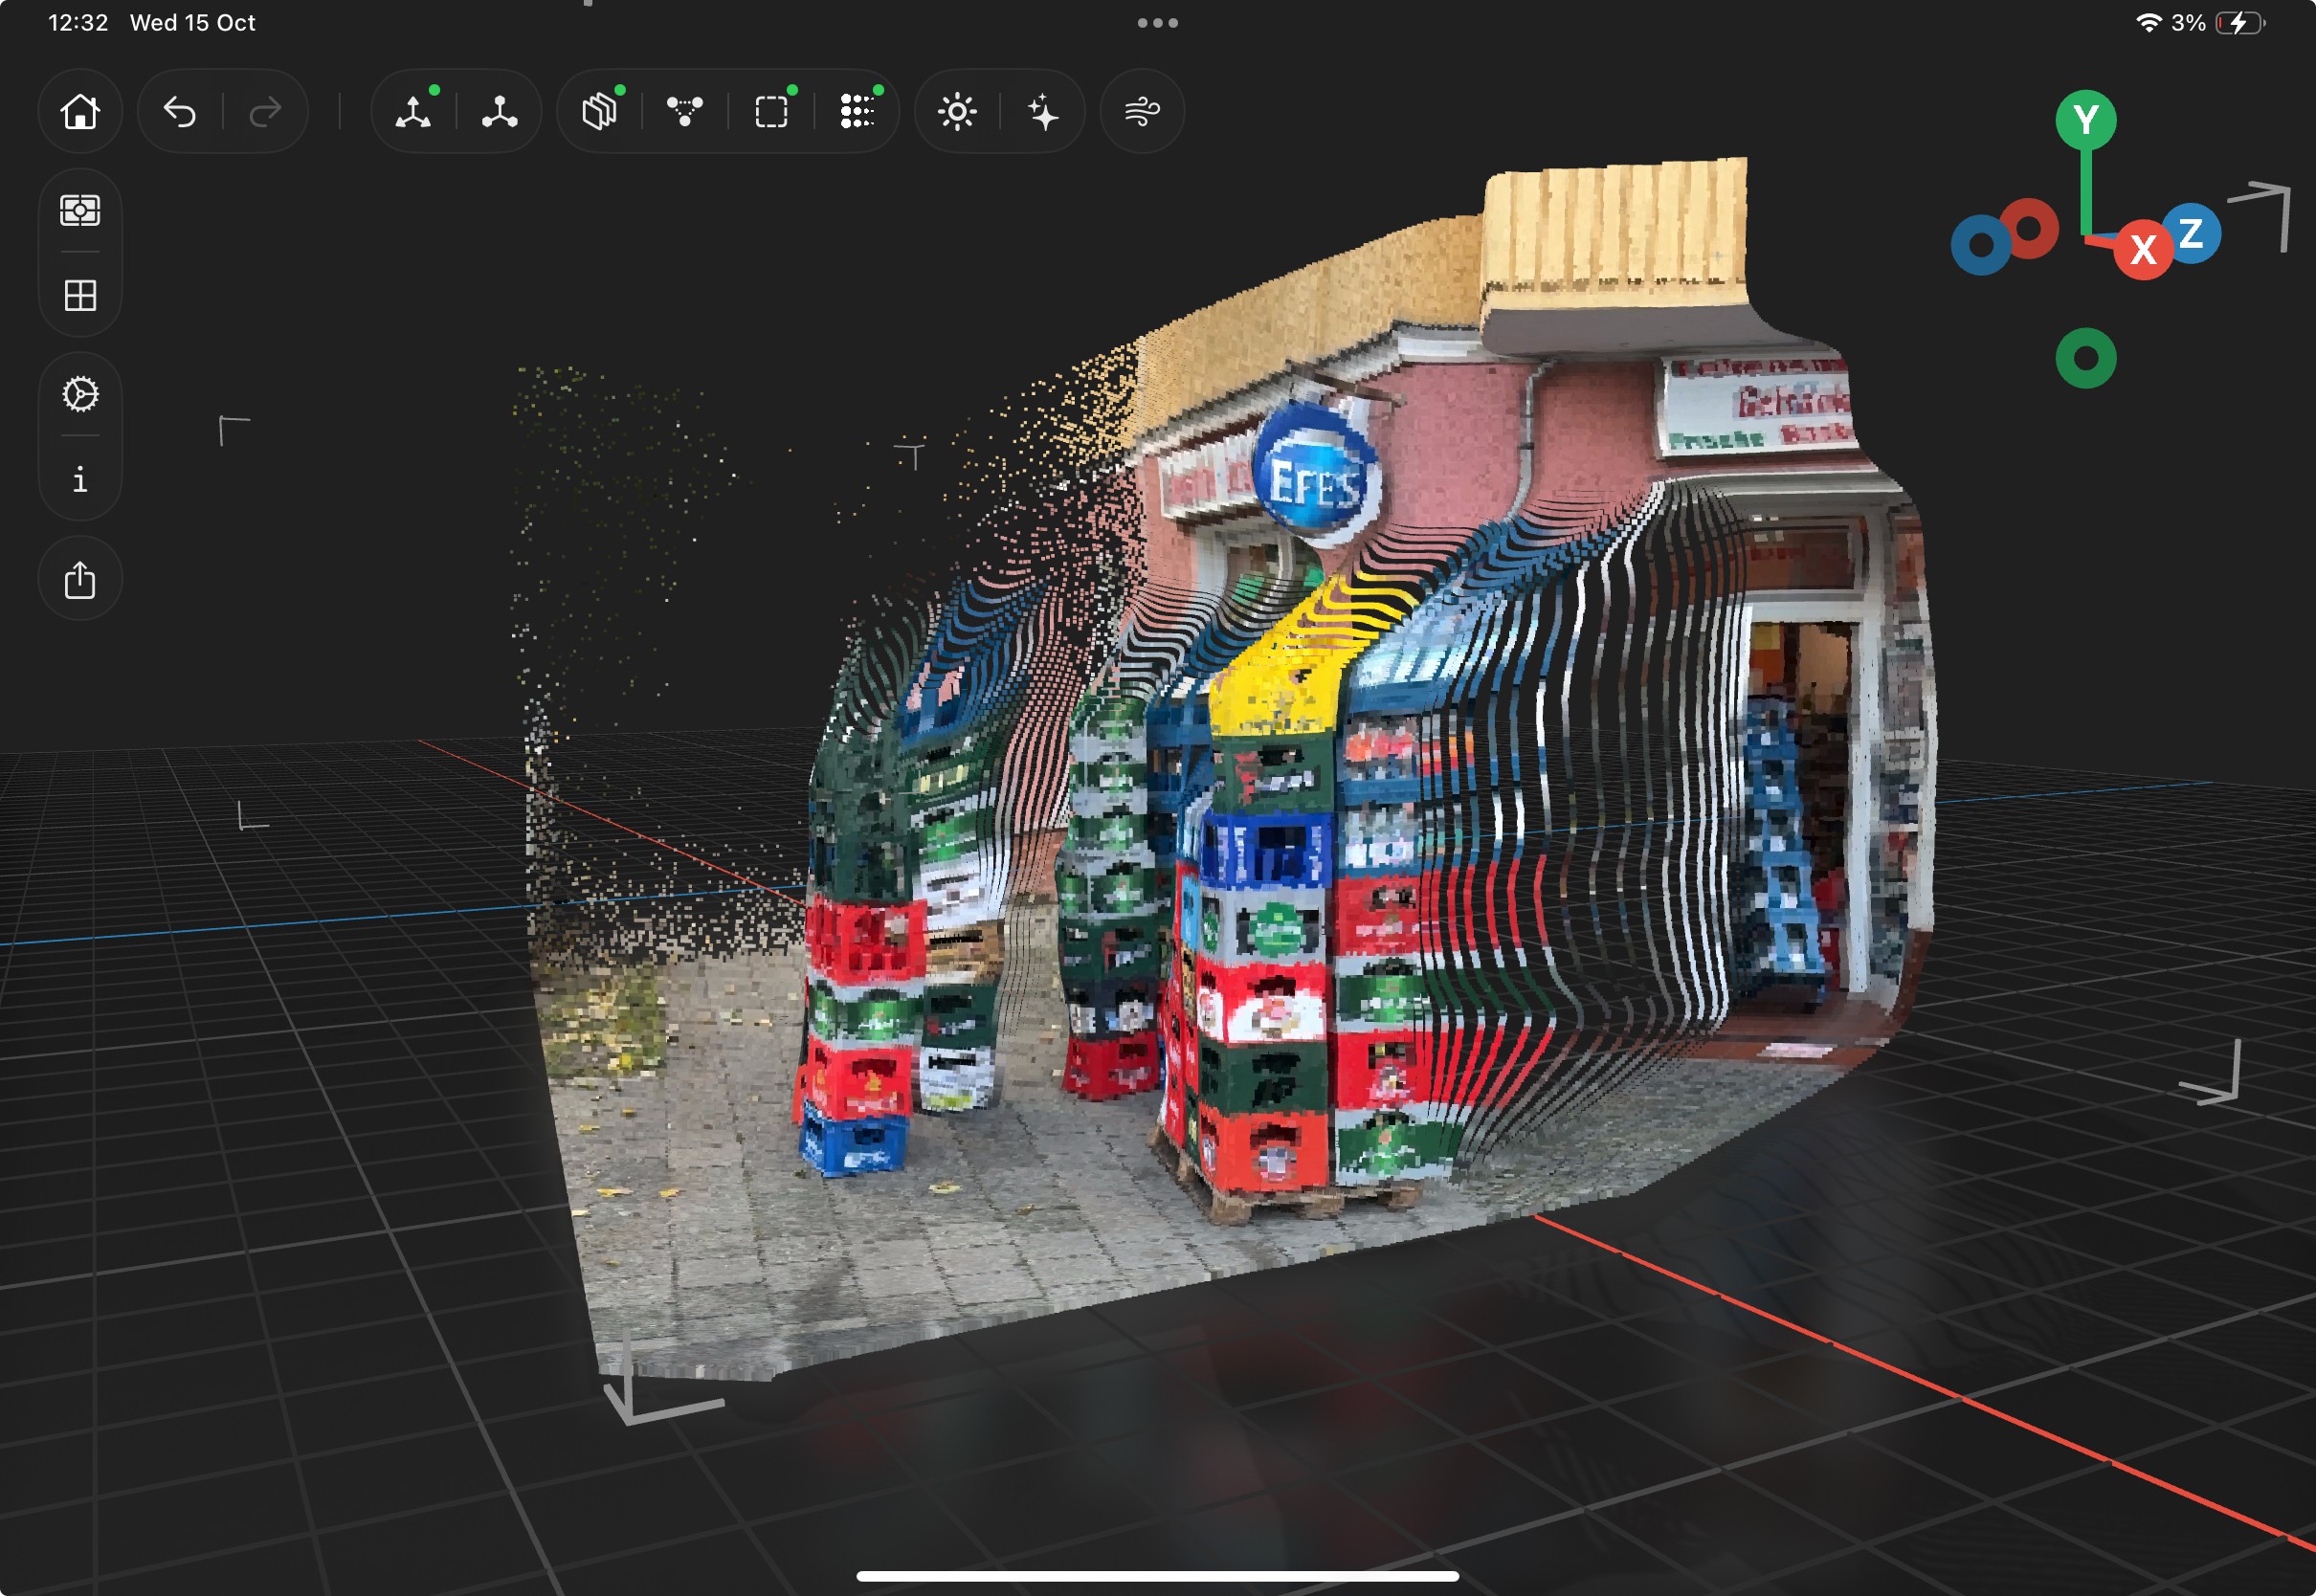The height and width of the screenshot is (1596, 2316).
Task: Open the sparkle enhance tool
Action: (x=1043, y=111)
